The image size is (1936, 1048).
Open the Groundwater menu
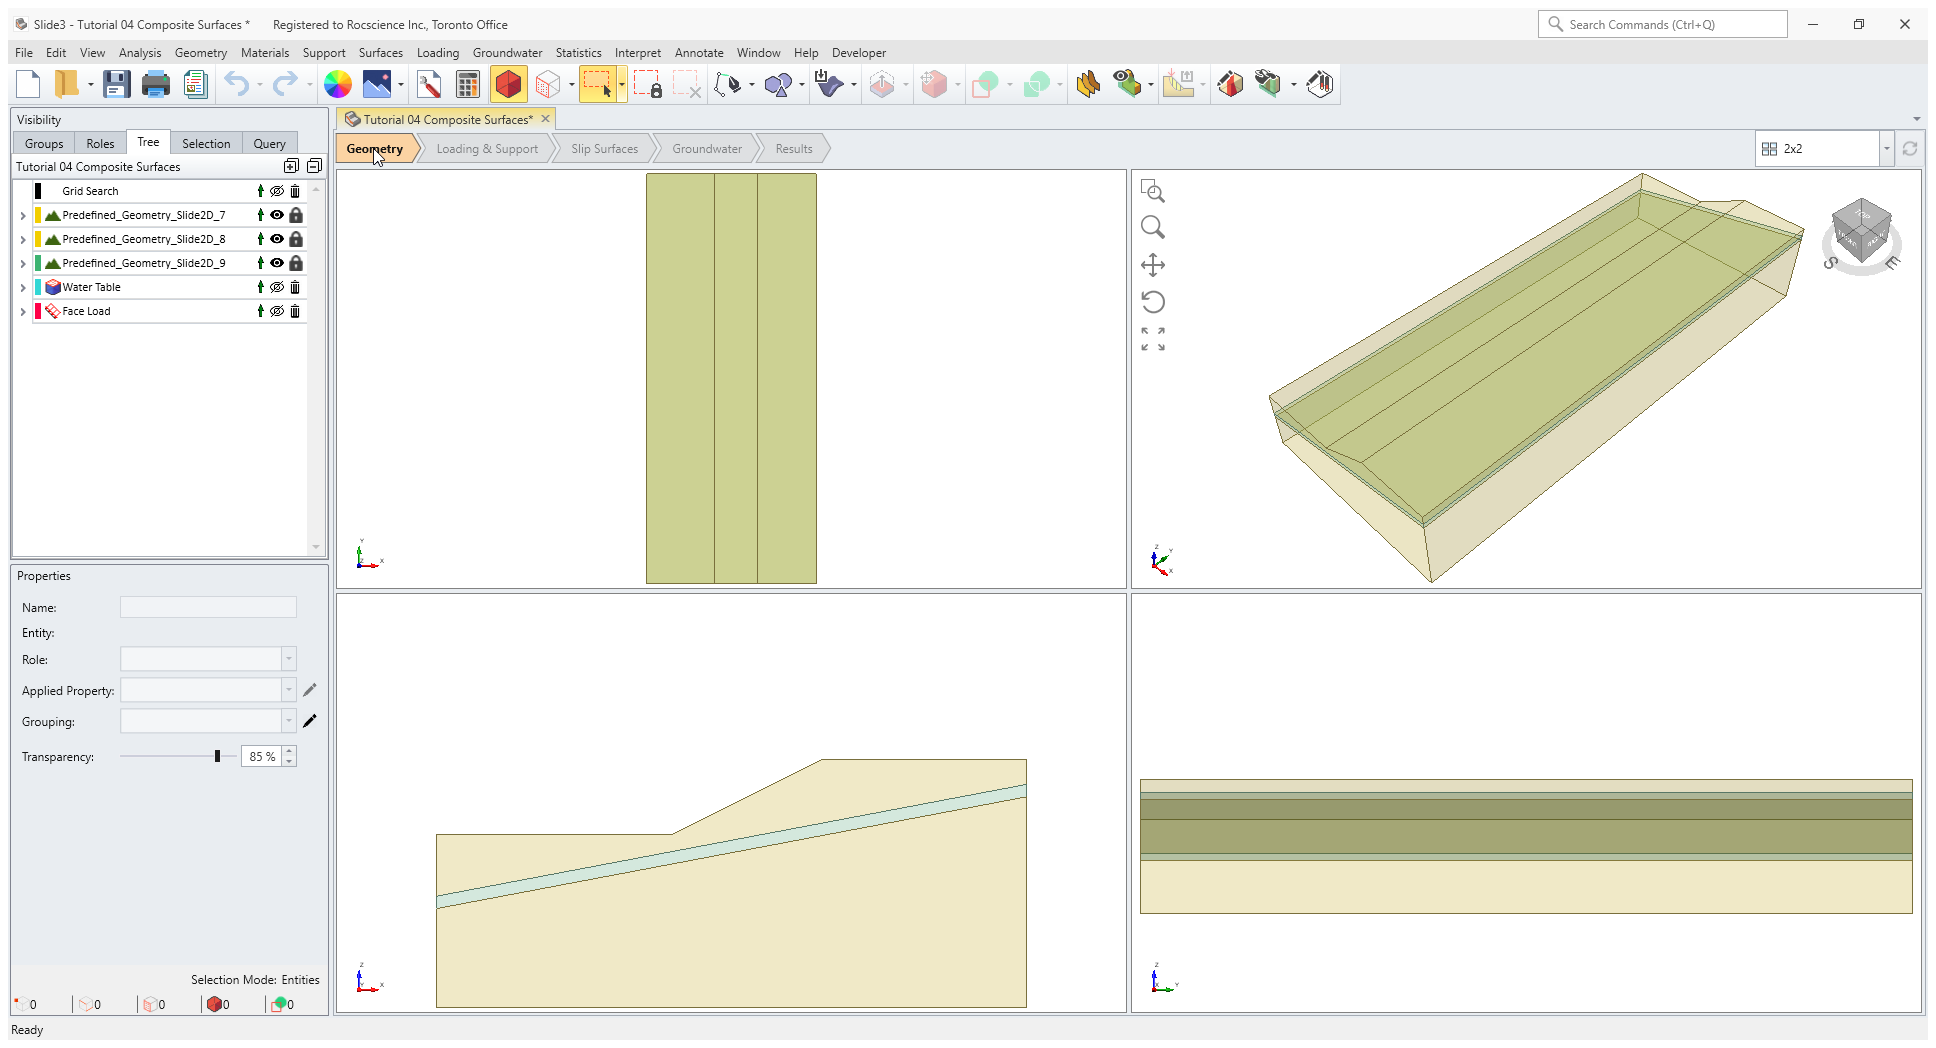[507, 53]
